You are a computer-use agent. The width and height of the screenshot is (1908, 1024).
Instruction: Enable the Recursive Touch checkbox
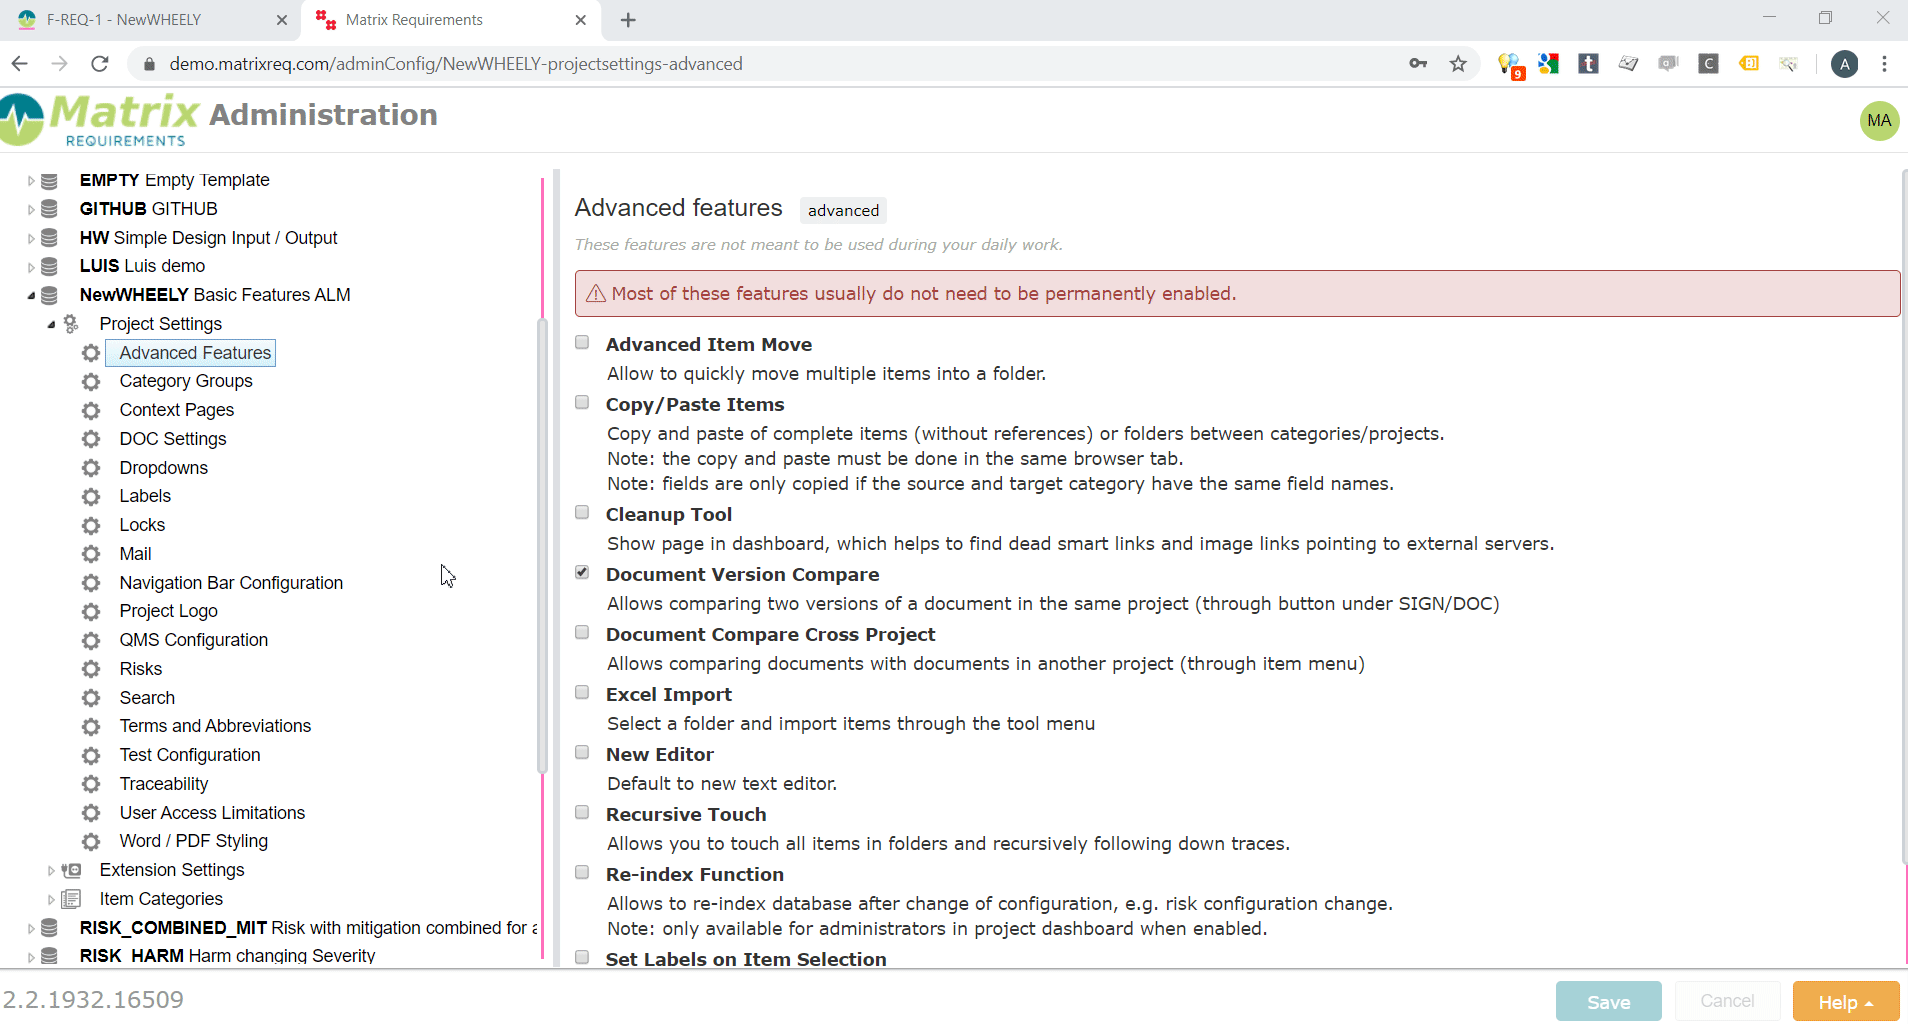click(582, 813)
